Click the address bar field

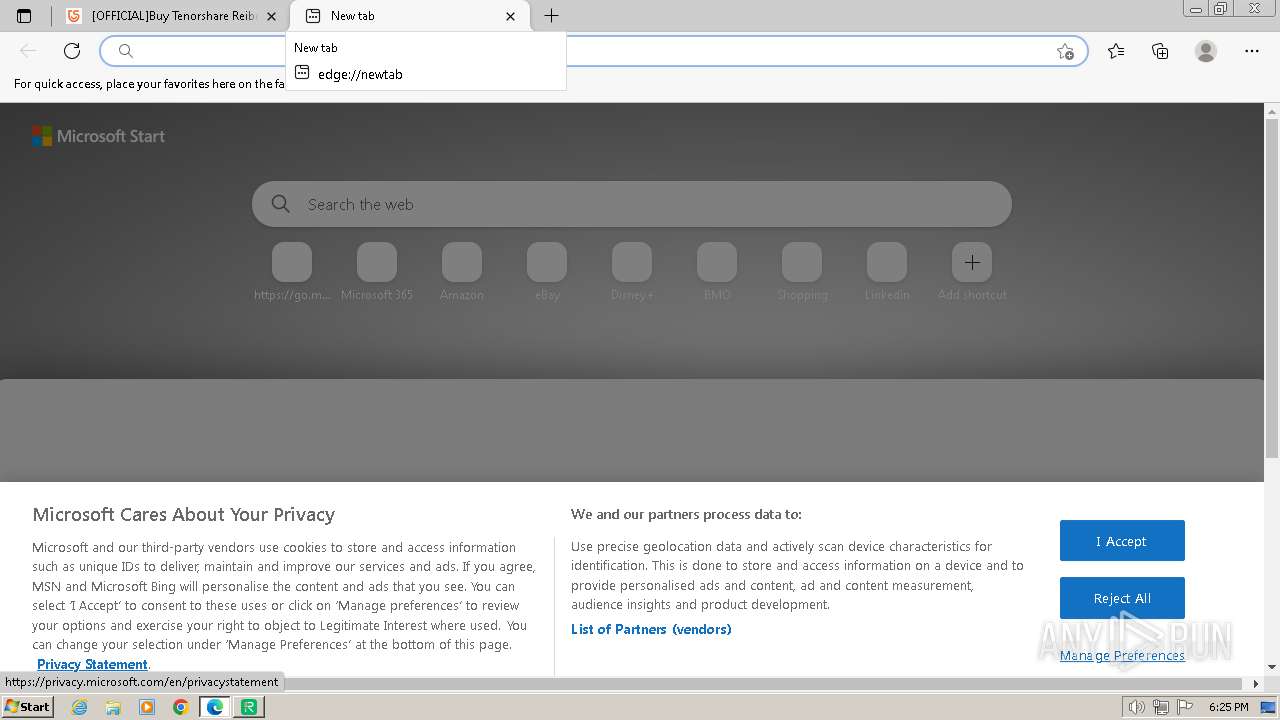(x=593, y=51)
